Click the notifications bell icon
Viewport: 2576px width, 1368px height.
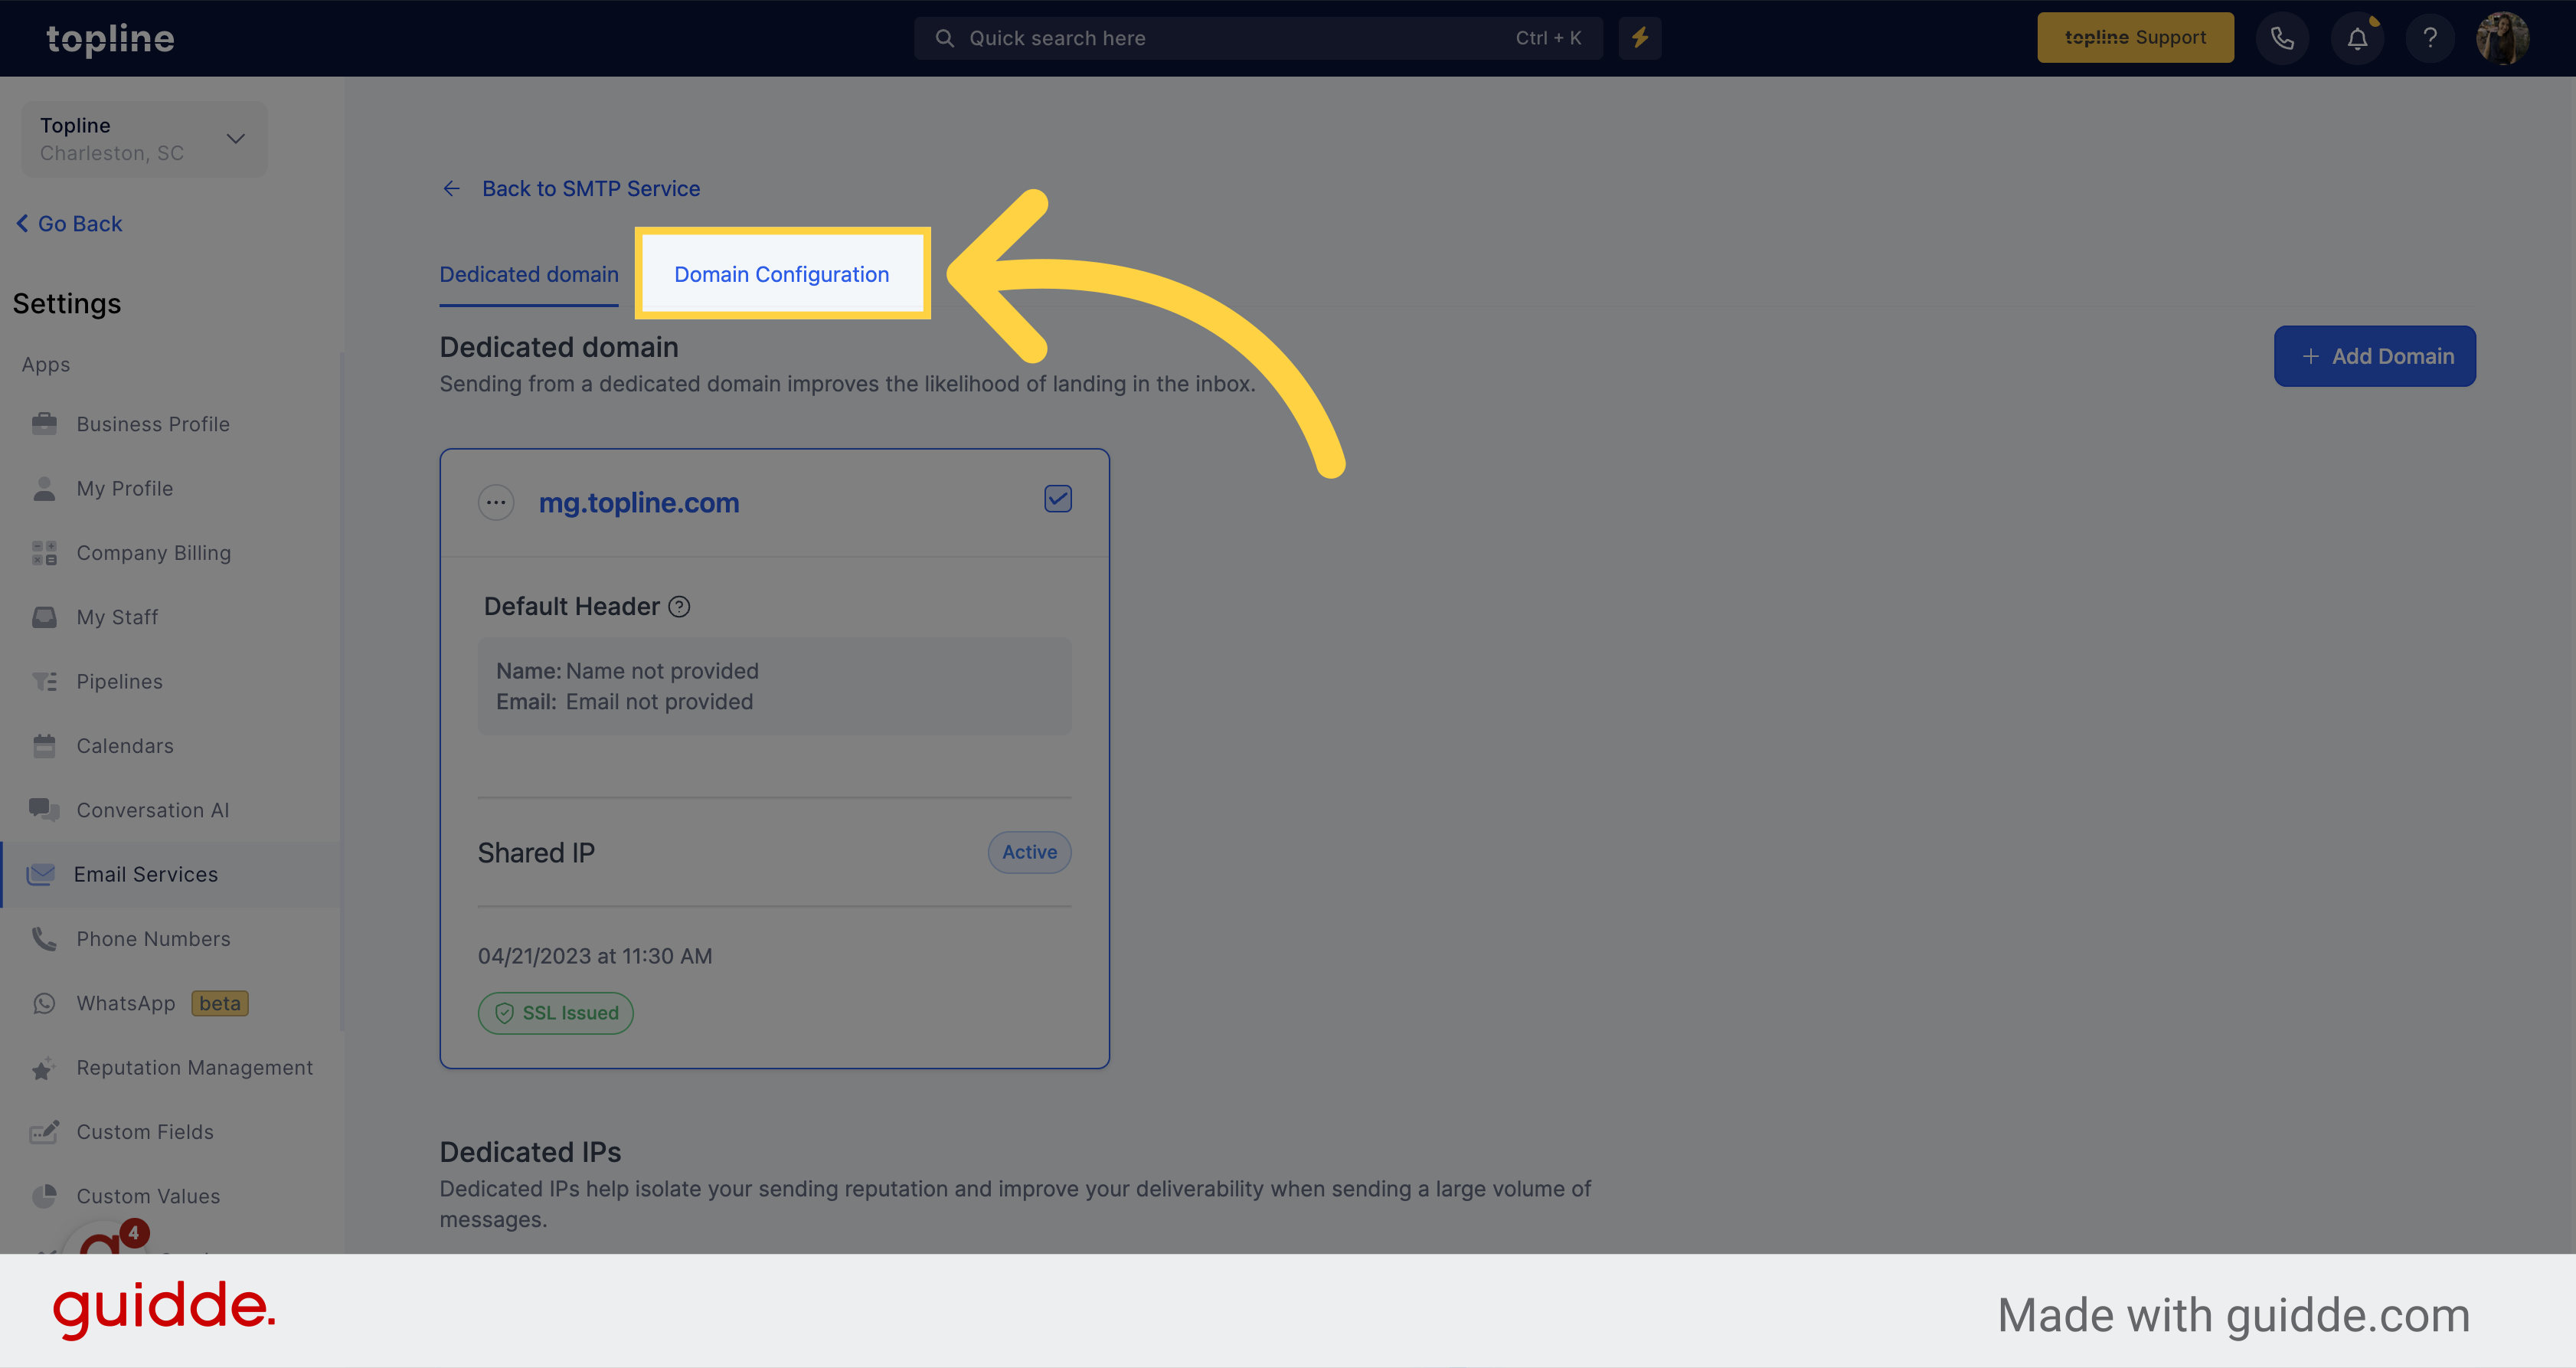pyautogui.click(x=2358, y=38)
